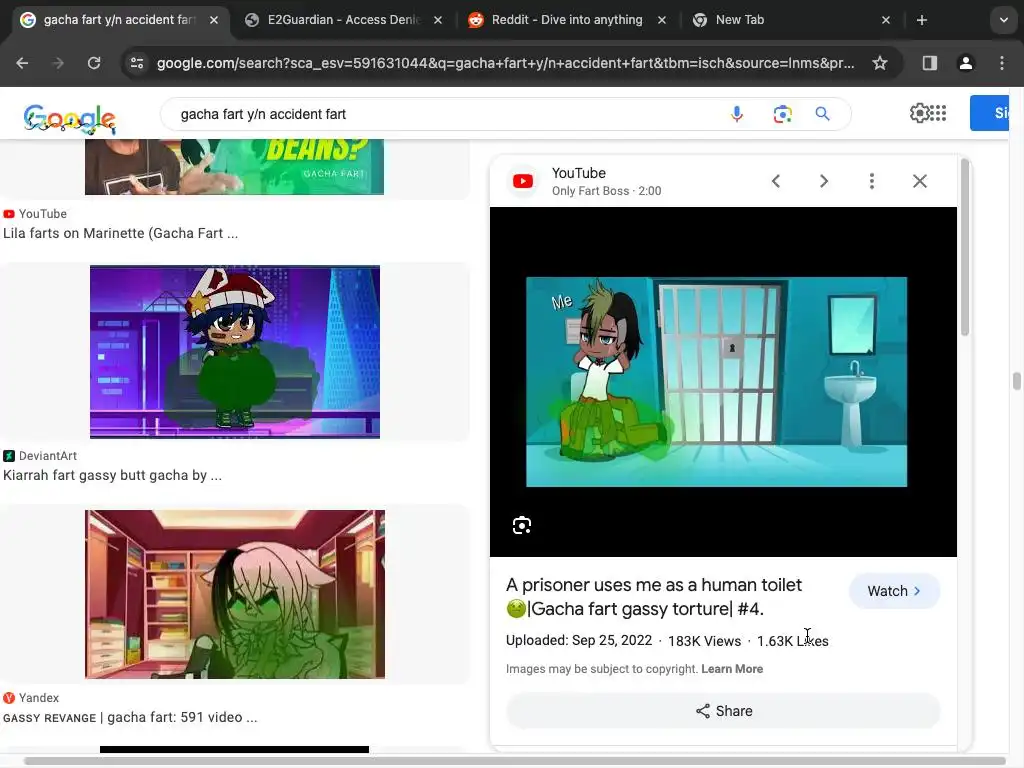Close the gacha fart search tab
Image resolution: width=1024 pixels, height=768 pixels.
(214, 20)
